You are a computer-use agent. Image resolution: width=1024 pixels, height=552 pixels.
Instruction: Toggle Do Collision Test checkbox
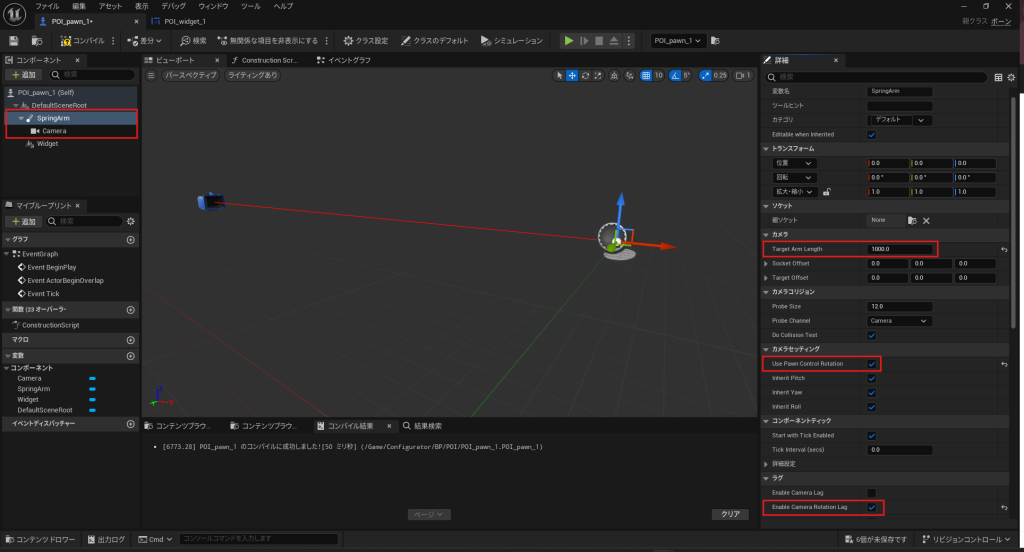pyautogui.click(x=872, y=335)
